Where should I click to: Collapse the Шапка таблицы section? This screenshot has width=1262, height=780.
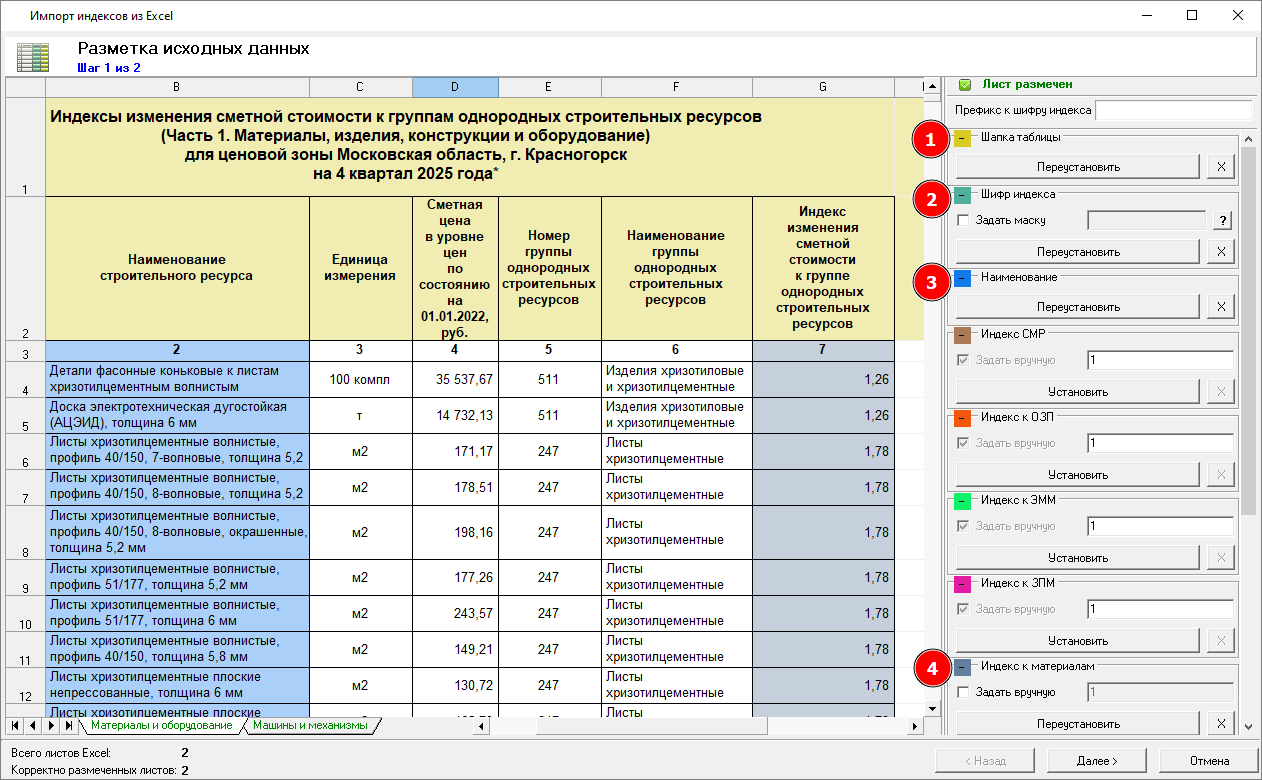point(962,139)
